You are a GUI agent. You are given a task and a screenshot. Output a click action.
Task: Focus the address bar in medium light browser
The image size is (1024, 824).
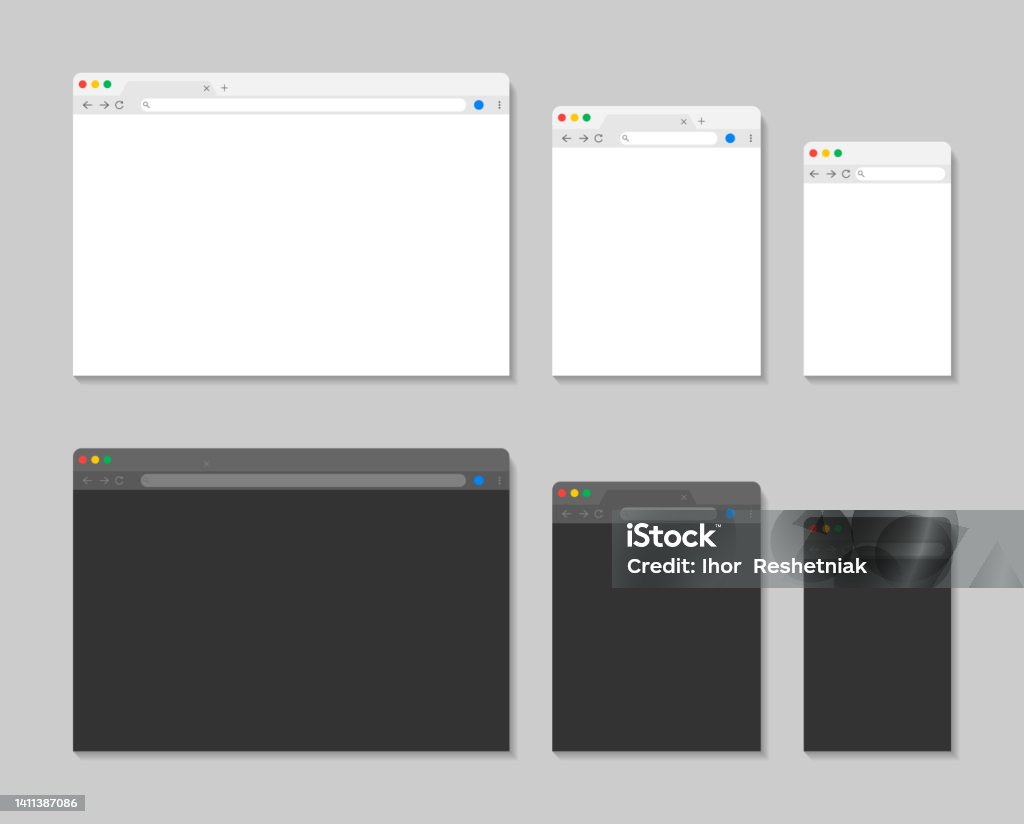coord(668,138)
